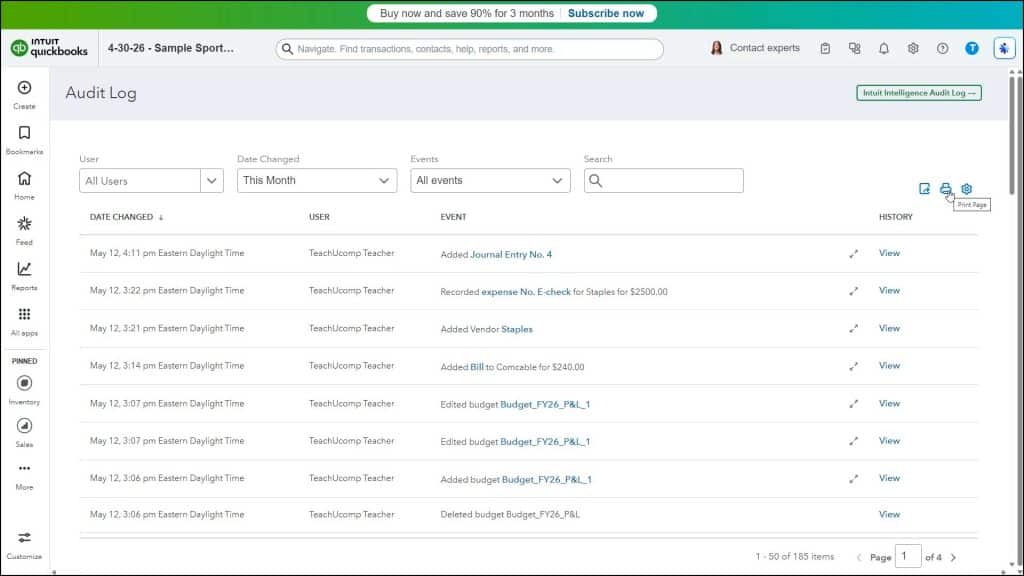Open the Create menu in sidebar

point(24,94)
